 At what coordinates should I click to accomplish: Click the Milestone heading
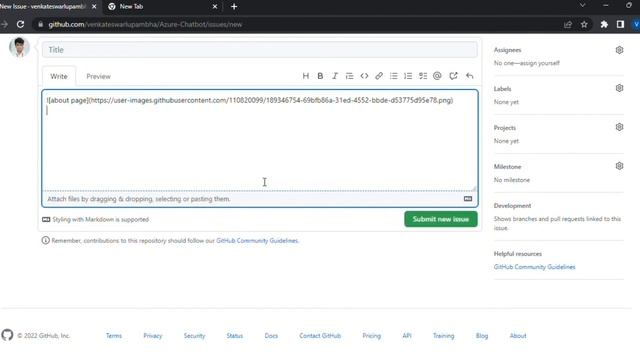(507, 167)
